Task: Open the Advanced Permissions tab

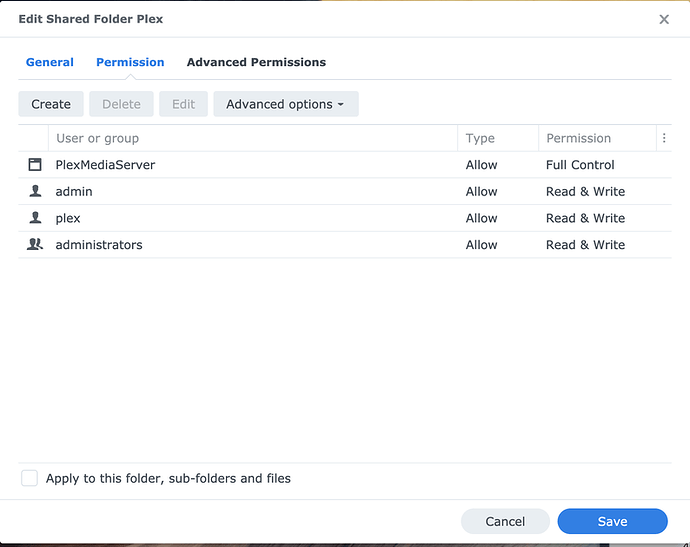Action: (x=256, y=62)
